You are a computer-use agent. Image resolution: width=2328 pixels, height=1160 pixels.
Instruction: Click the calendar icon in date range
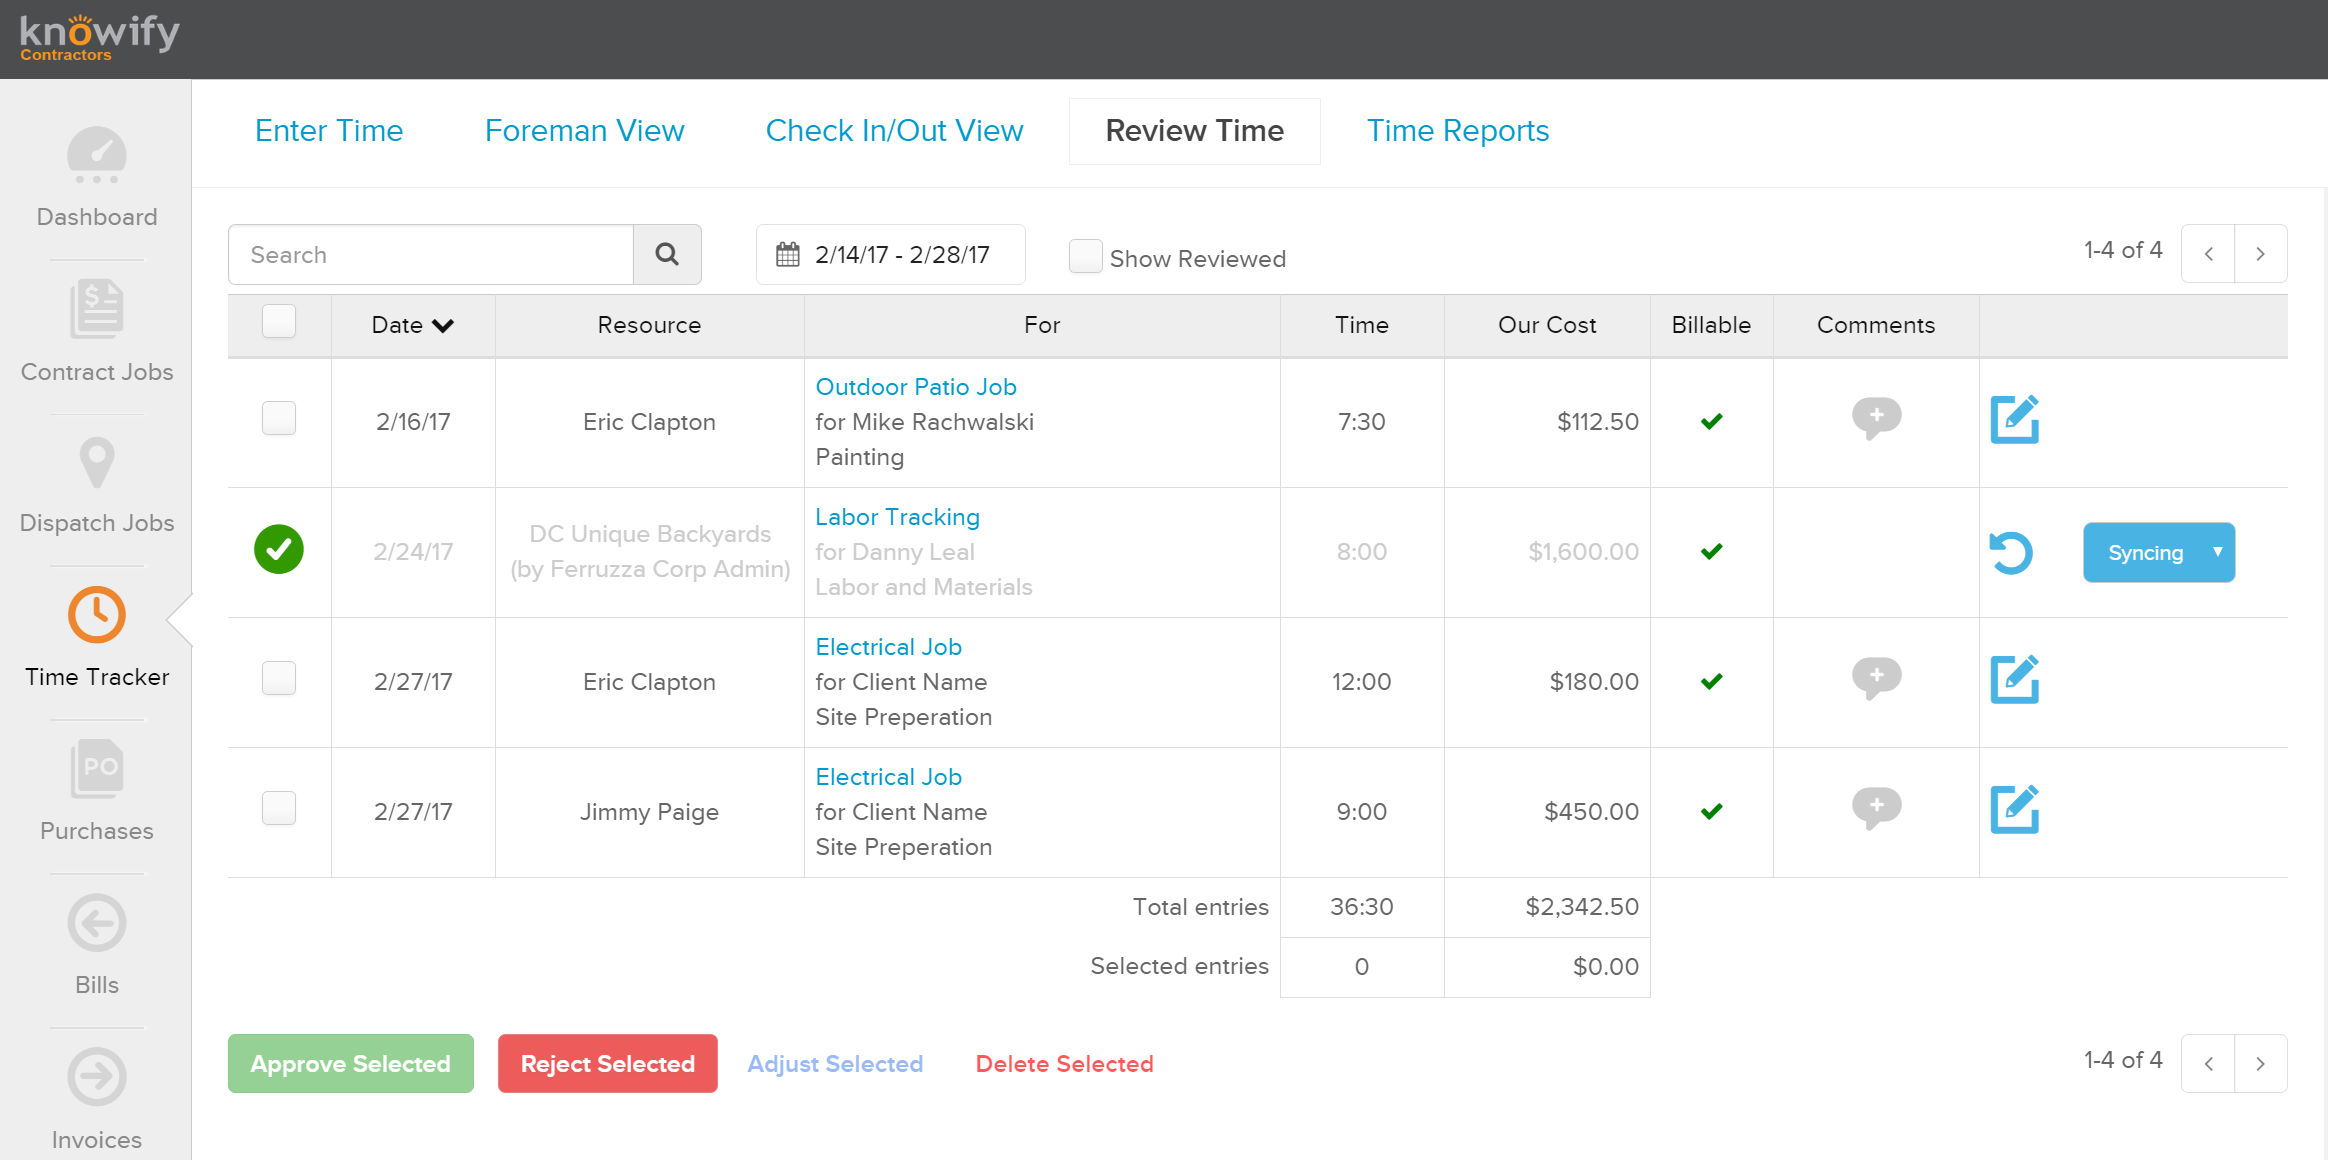pos(788,254)
